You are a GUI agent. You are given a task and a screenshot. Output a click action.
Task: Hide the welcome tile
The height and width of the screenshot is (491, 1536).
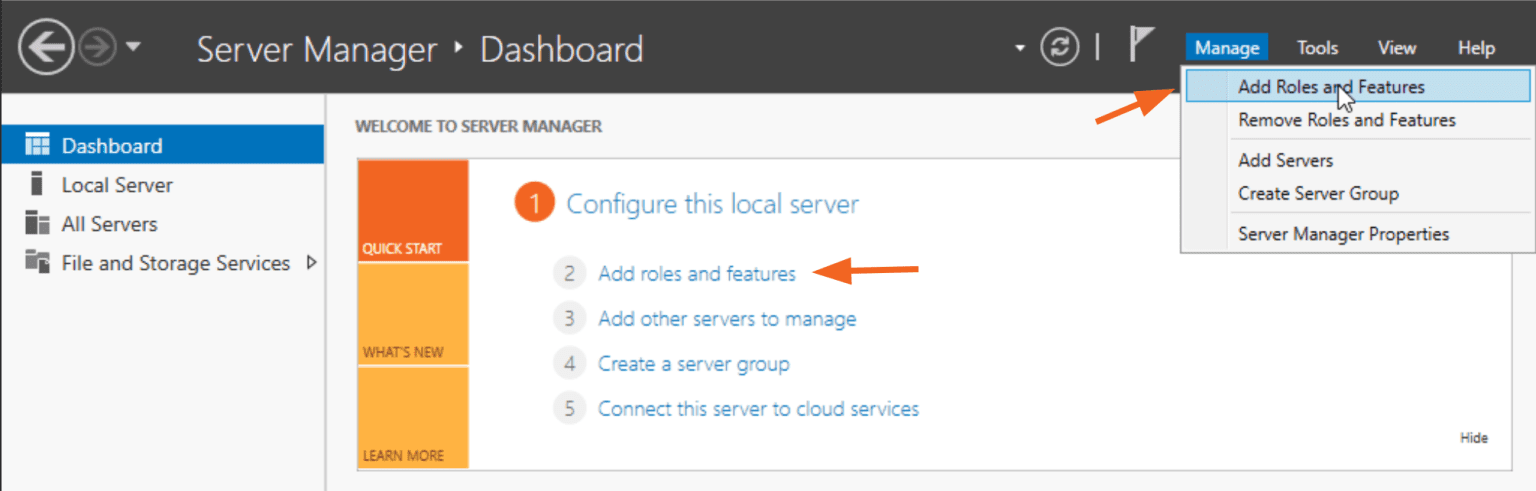(x=1473, y=438)
